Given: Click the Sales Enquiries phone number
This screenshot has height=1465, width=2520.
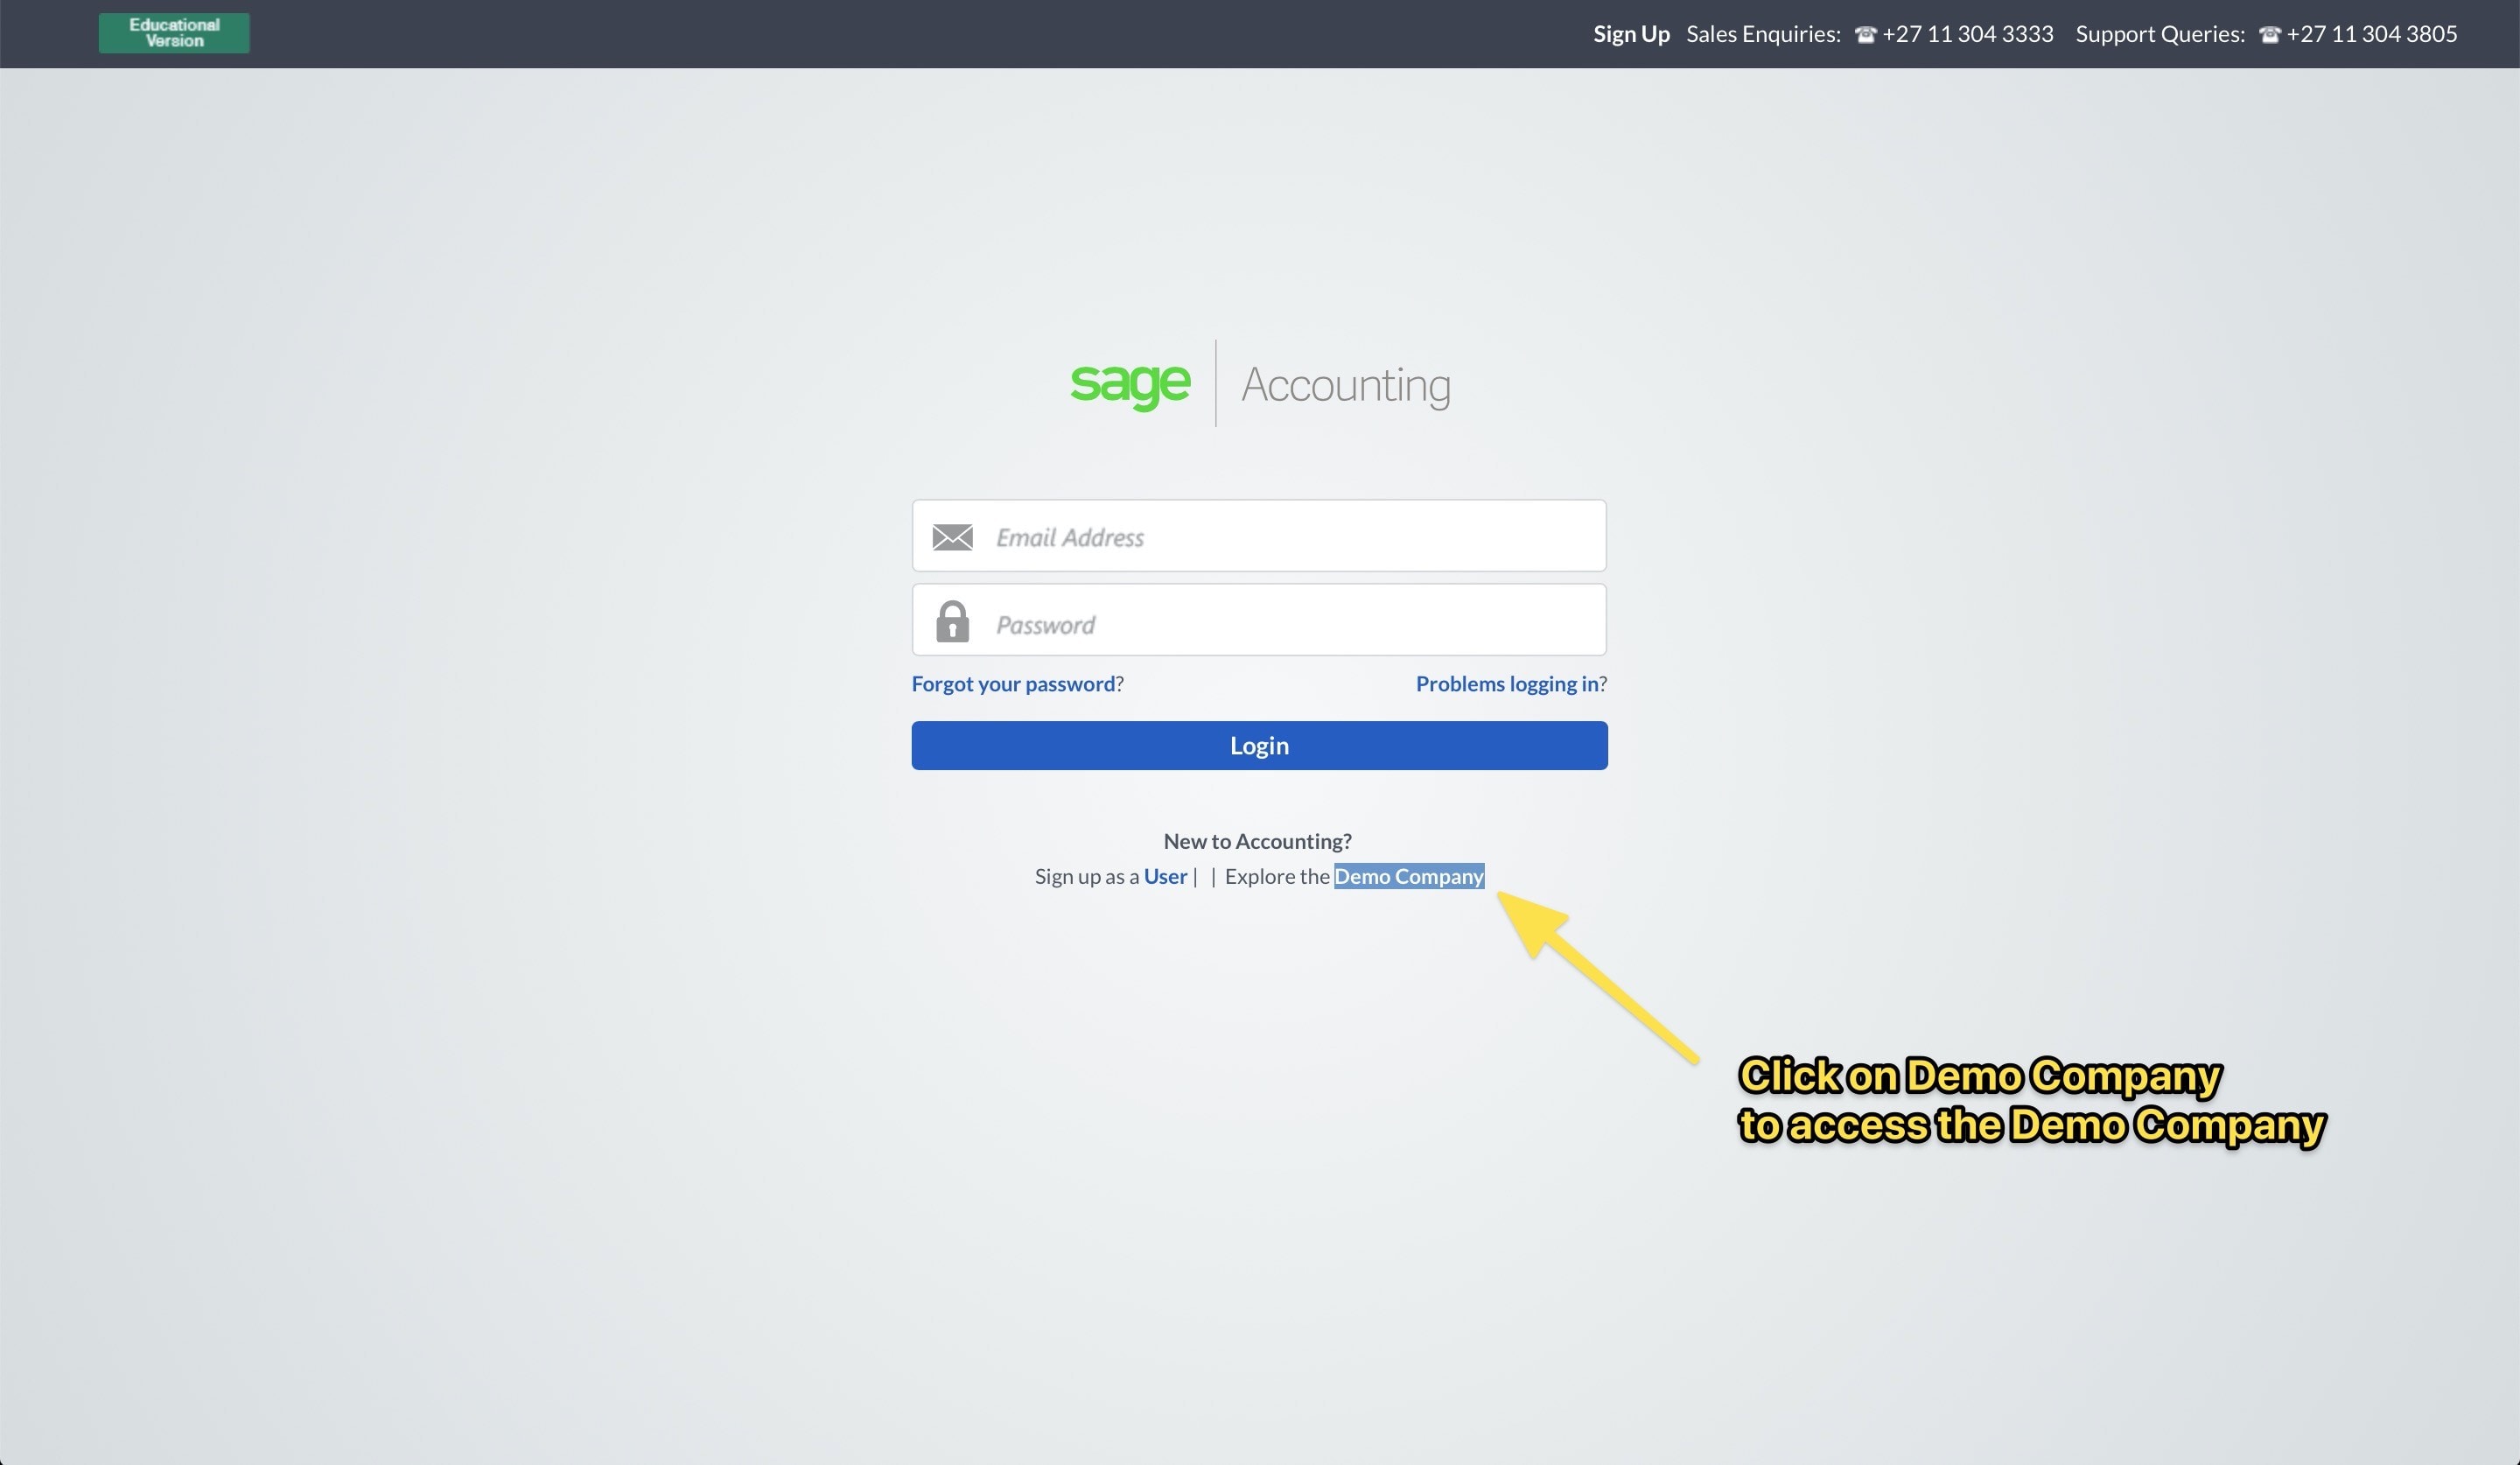Looking at the screenshot, I should point(1967,34).
